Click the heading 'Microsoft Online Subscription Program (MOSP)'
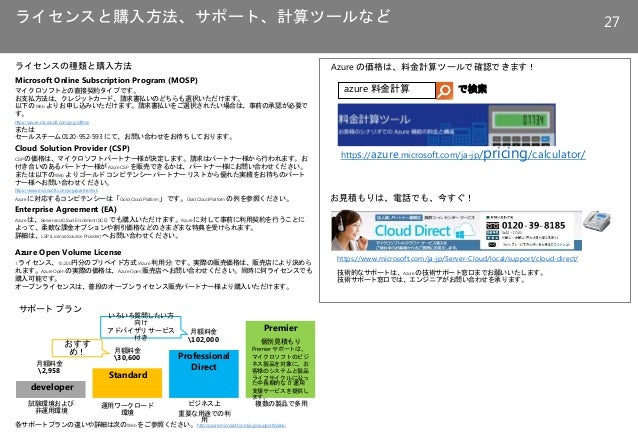638x442 pixels. point(106,80)
